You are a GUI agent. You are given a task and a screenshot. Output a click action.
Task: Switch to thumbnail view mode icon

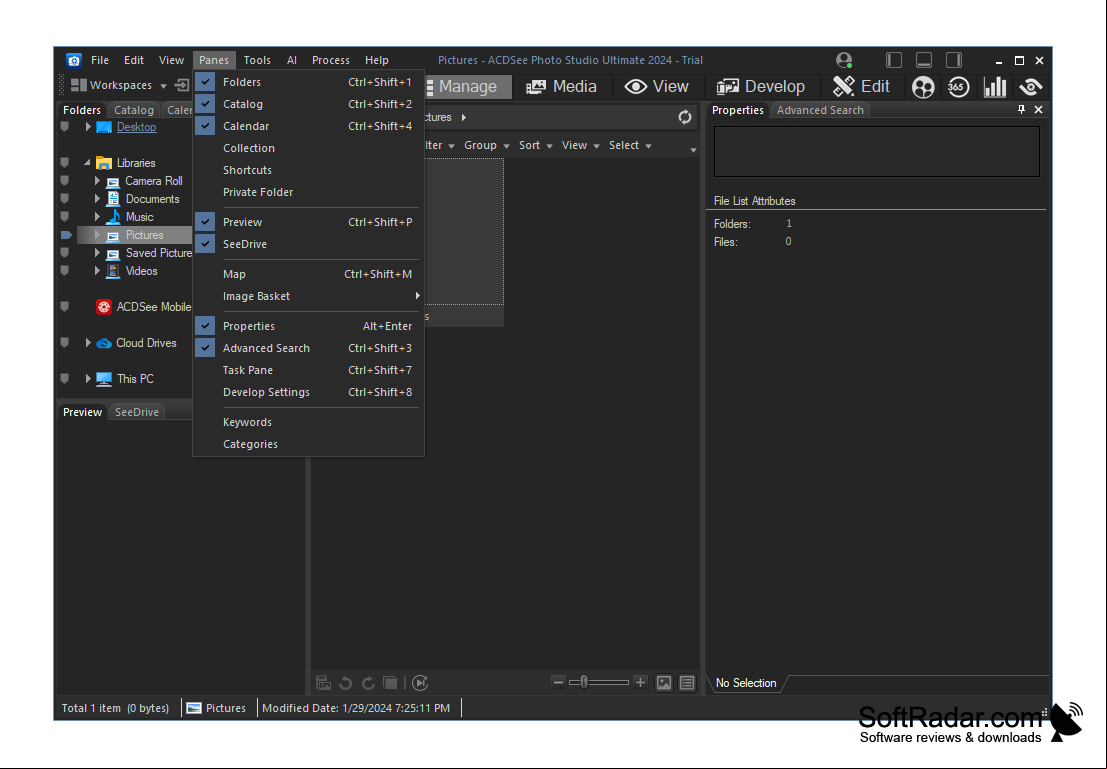664,683
